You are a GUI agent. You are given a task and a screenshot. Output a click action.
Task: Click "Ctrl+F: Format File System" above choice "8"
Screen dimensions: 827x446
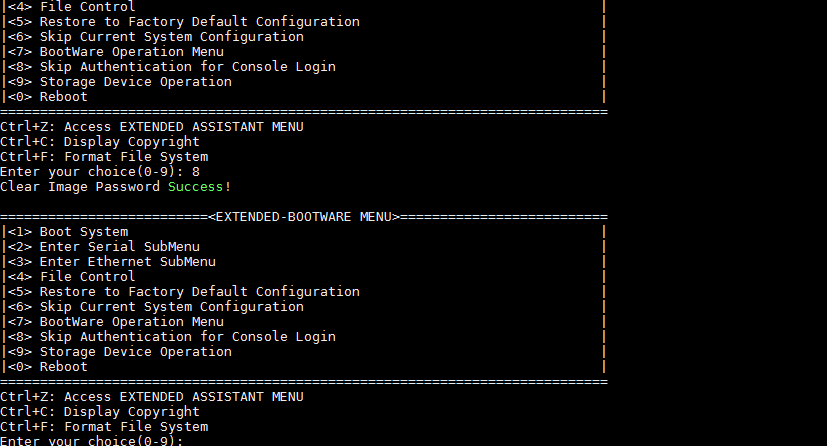coord(104,157)
